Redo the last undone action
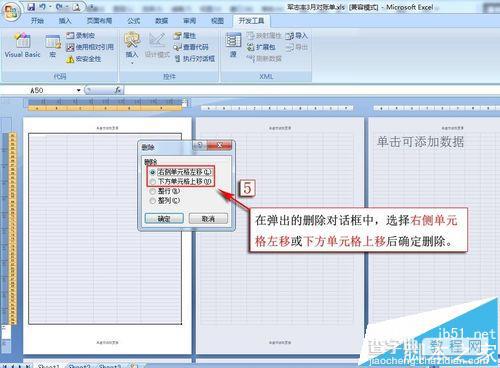 59,7
